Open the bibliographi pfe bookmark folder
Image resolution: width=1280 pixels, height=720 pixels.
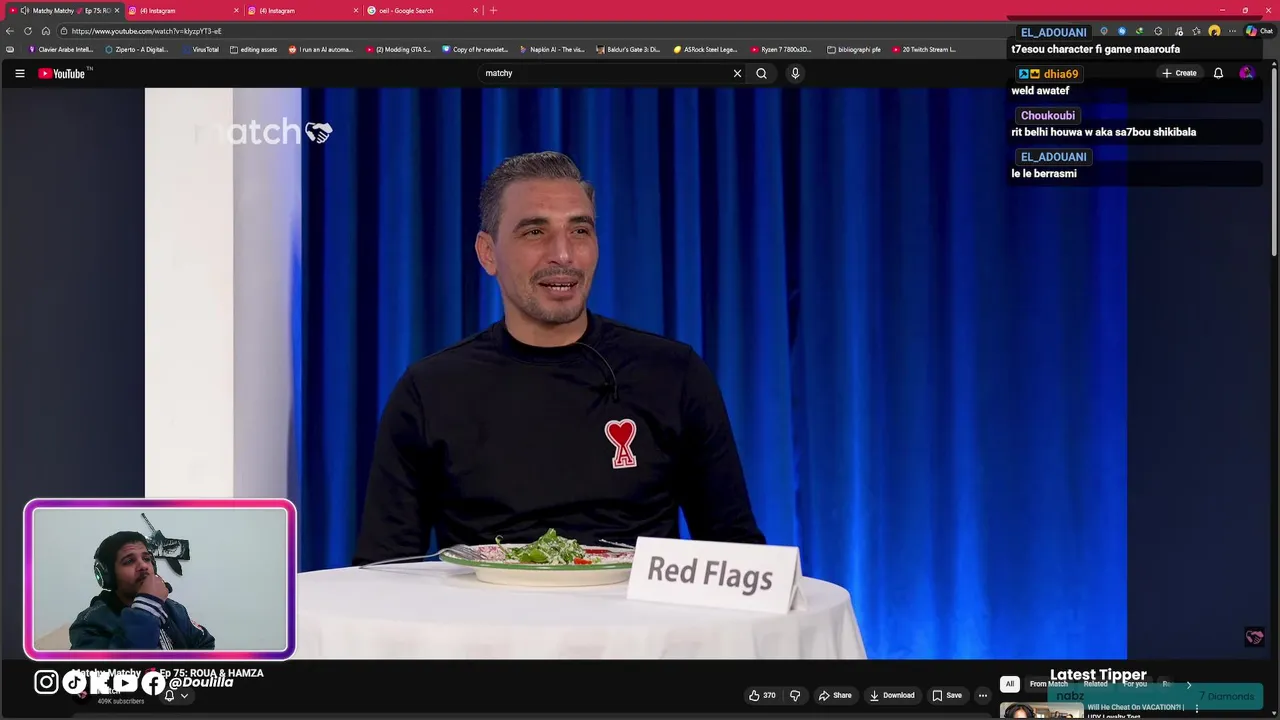pyautogui.click(x=854, y=49)
